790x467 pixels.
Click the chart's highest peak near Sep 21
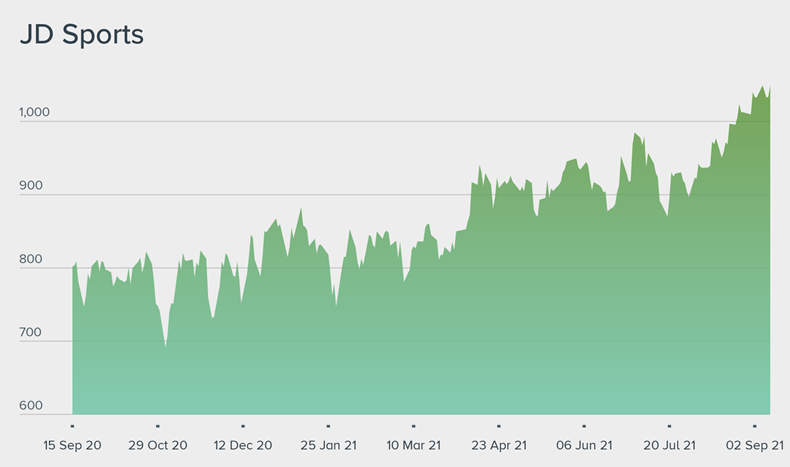[x=762, y=87]
